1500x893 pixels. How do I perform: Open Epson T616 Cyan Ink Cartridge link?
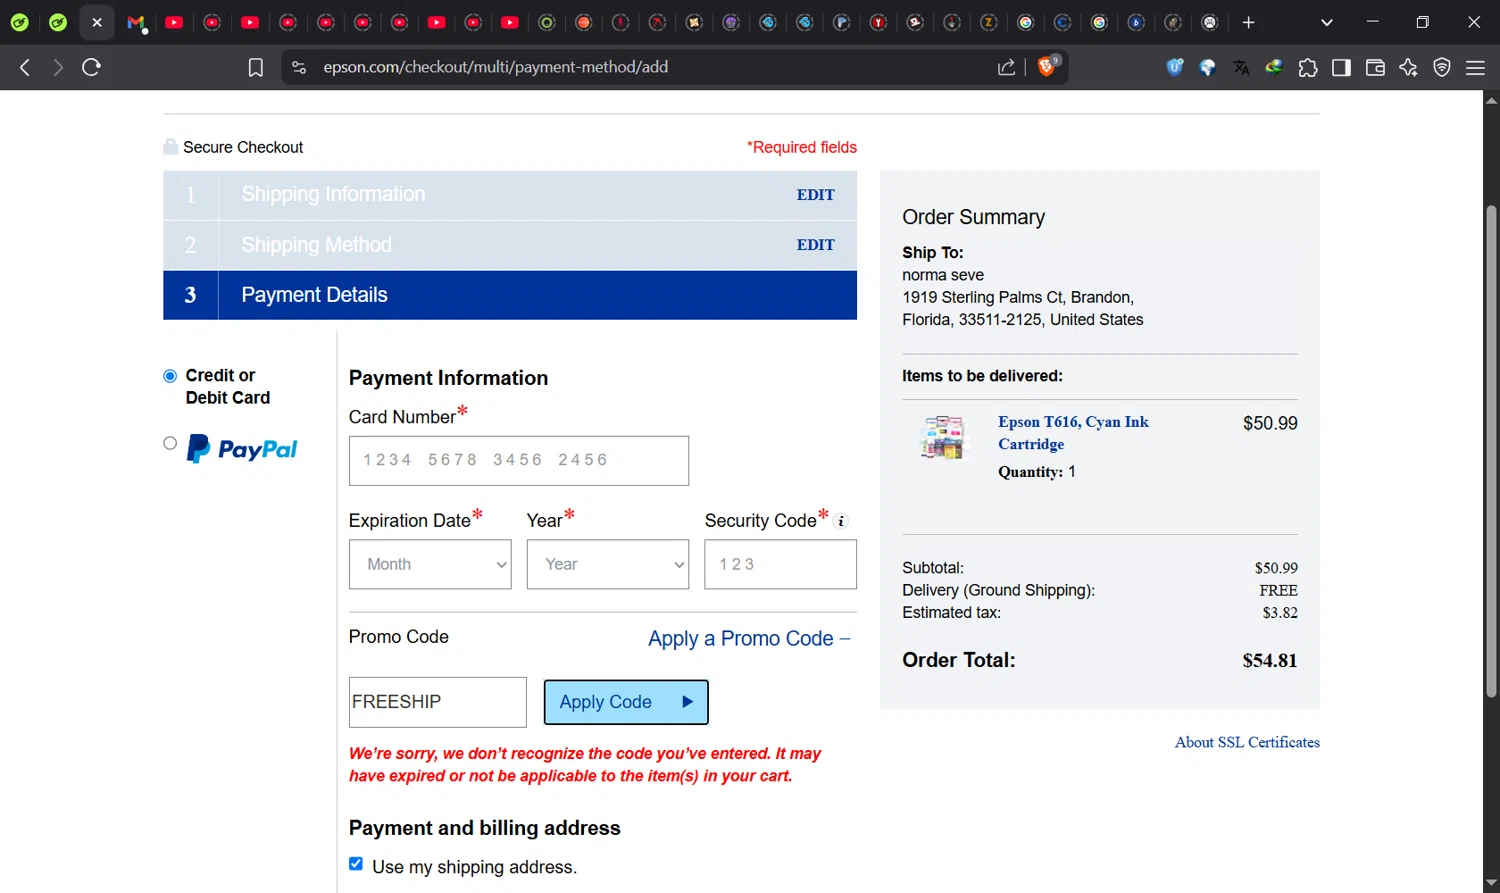(1073, 433)
